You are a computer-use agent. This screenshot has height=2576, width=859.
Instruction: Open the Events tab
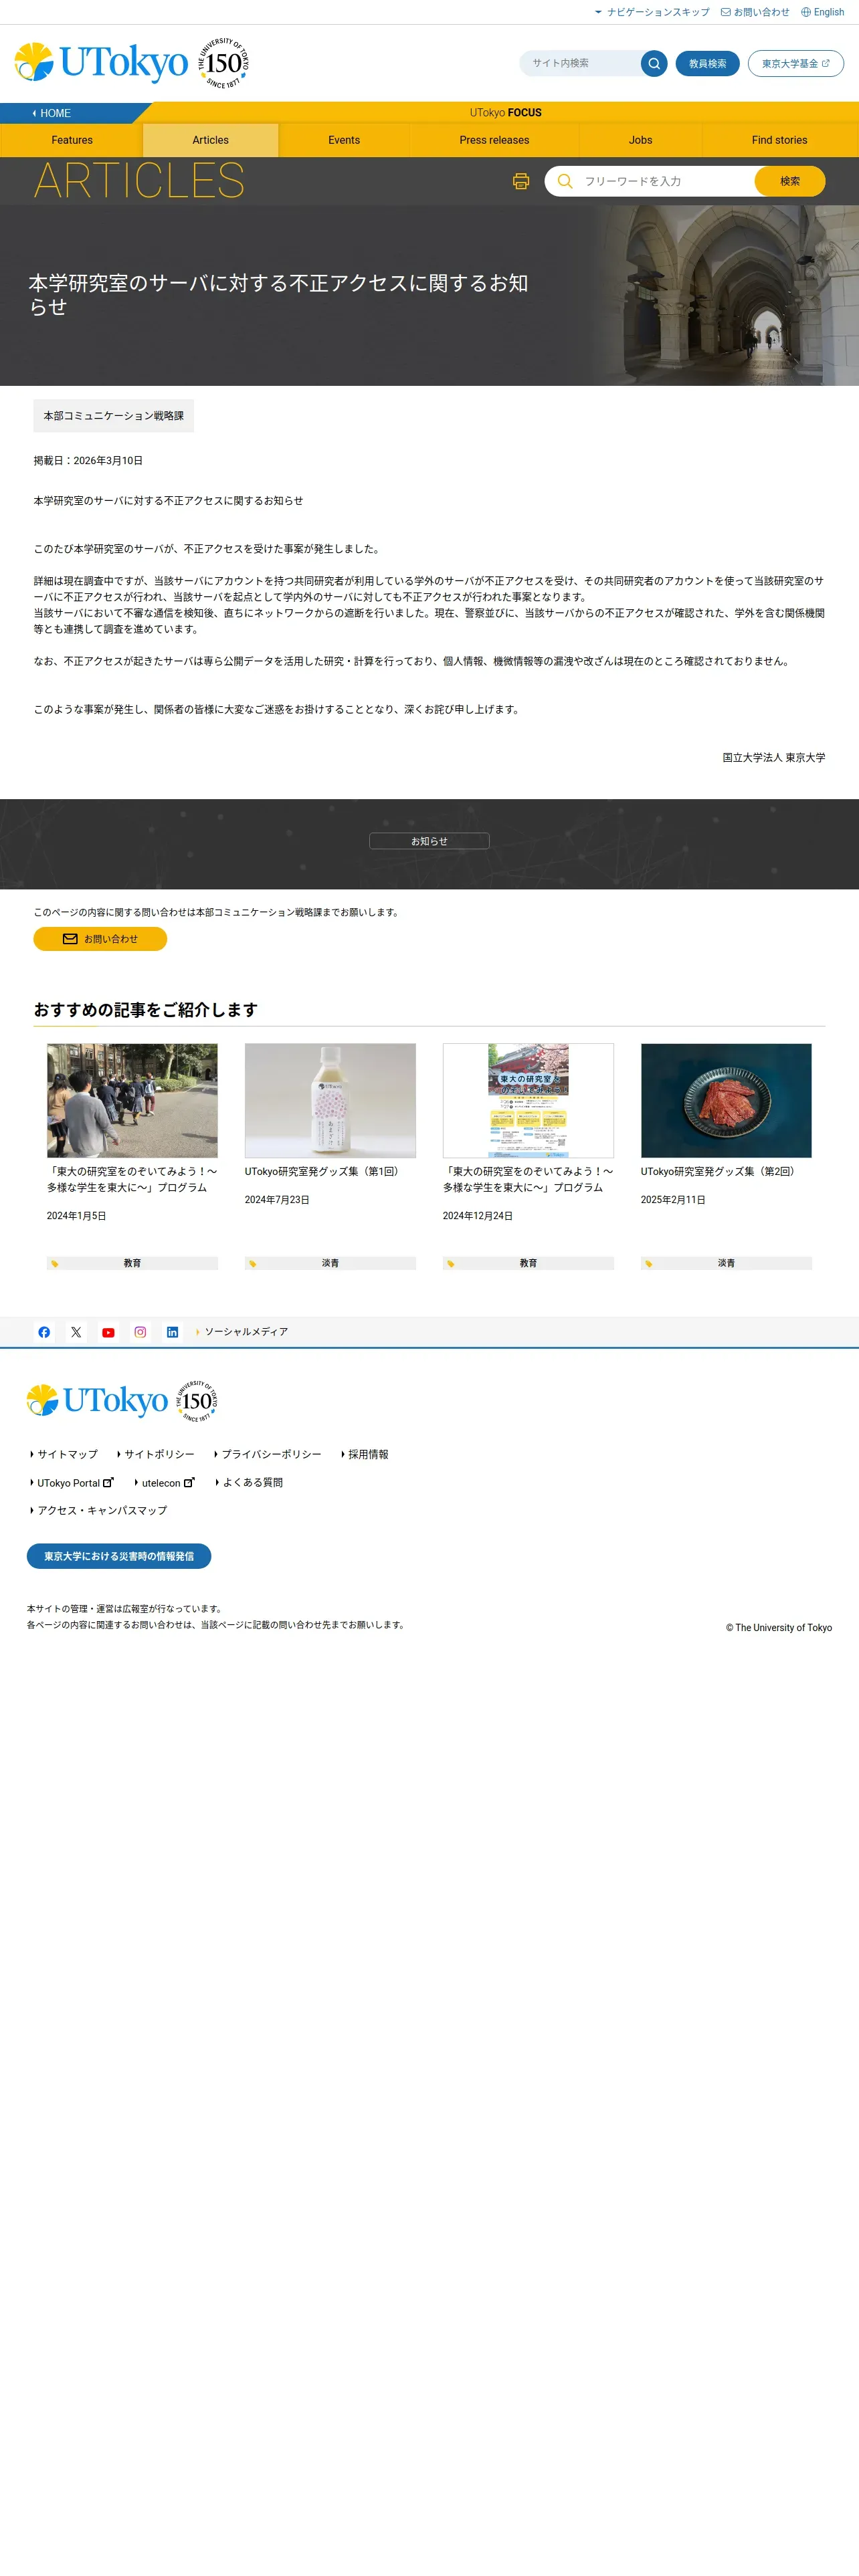pos(344,140)
